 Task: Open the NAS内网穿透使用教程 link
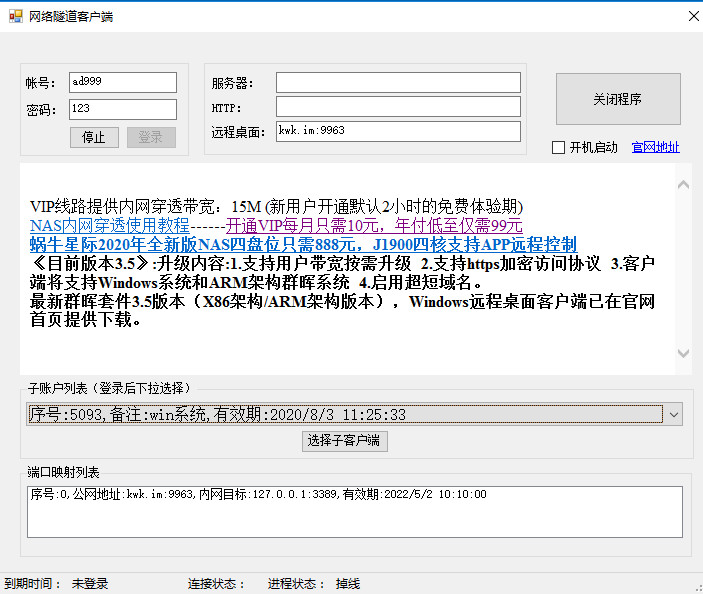click(109, 226)
